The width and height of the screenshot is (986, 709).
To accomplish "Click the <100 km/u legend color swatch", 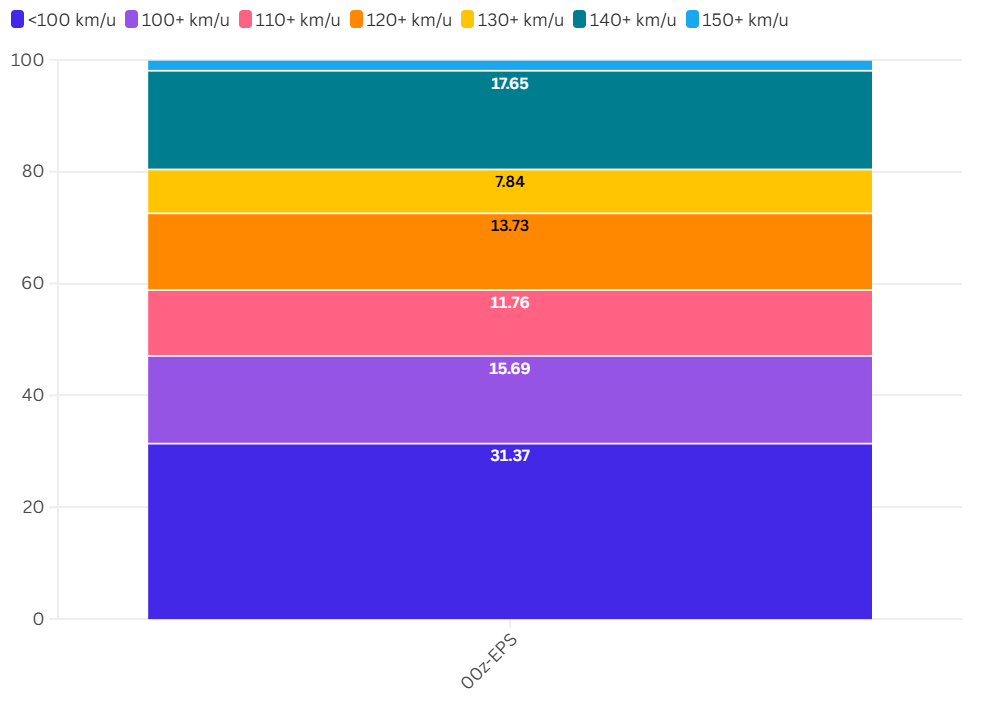I will click(x=17, y=20).
